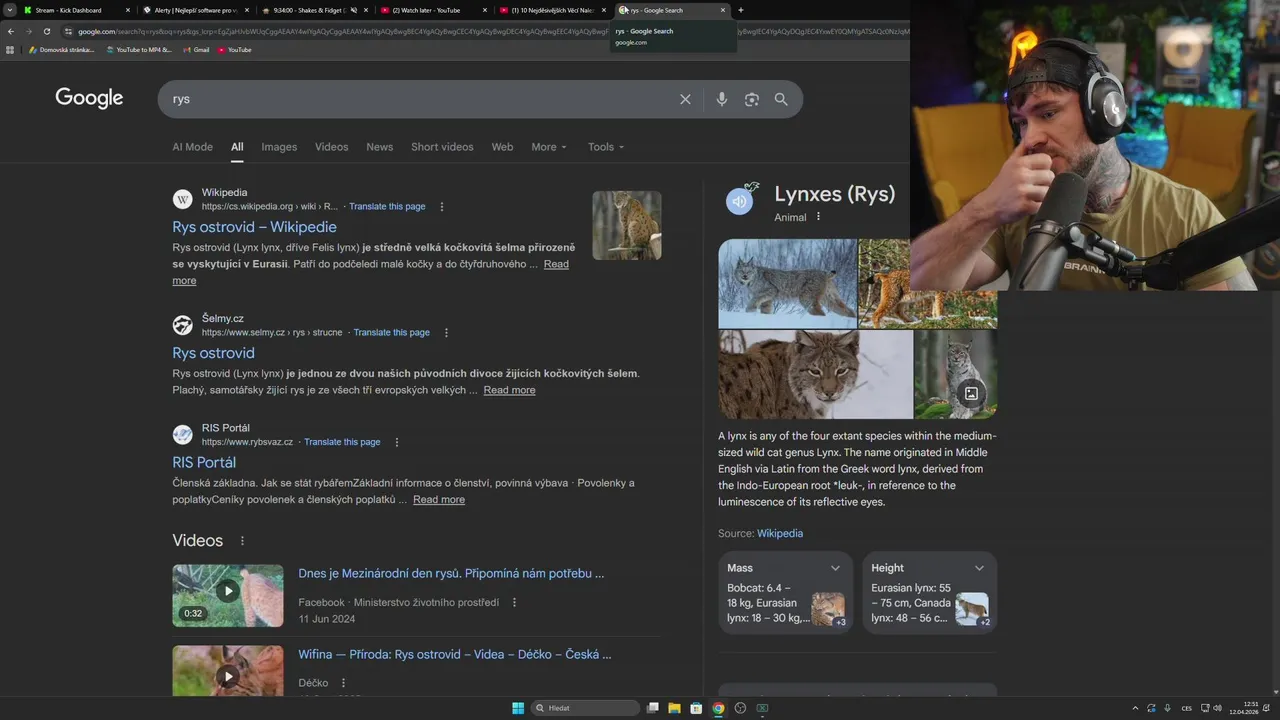Image resolution: width=1280 pixels, height=720 pixels.
Task: Open AI Mode search tab
Action: (192, 147)
